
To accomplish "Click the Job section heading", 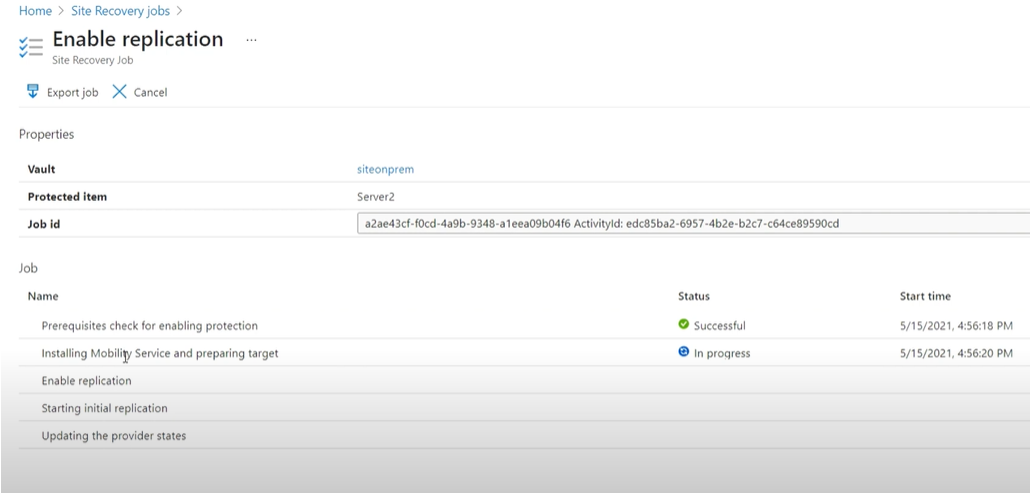I will pyautogui.click(x=28, y=268).
